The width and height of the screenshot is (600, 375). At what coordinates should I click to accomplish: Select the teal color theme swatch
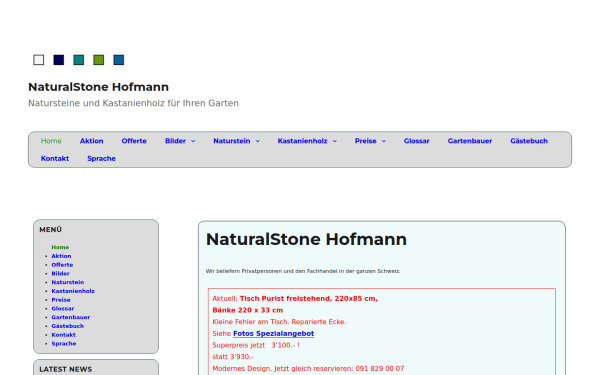pyautogui.click(x=78, y=60)
